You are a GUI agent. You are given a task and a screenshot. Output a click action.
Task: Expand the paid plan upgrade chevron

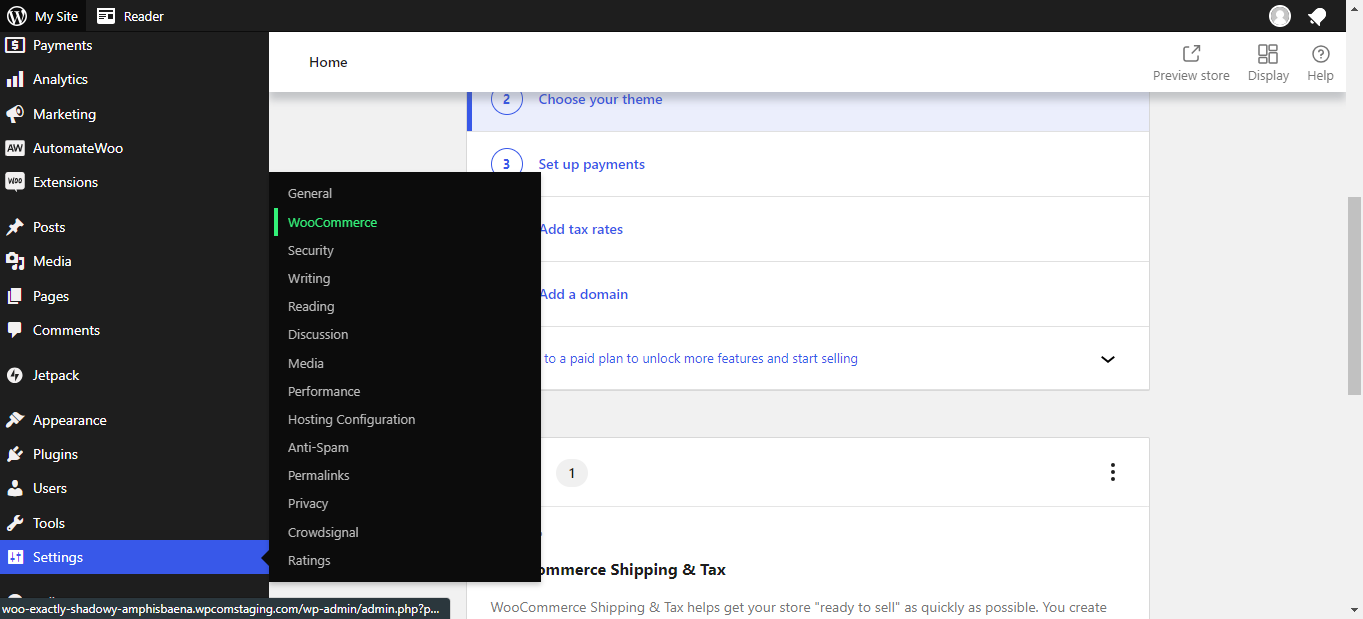click(1107, 359)
